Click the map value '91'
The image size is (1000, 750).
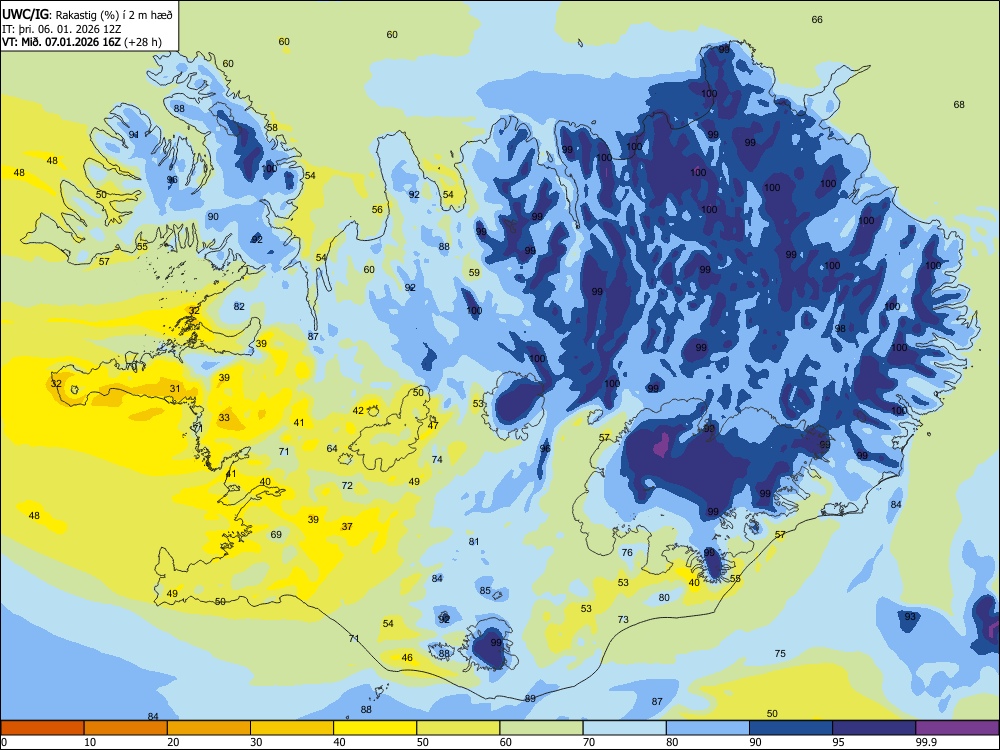134,135
